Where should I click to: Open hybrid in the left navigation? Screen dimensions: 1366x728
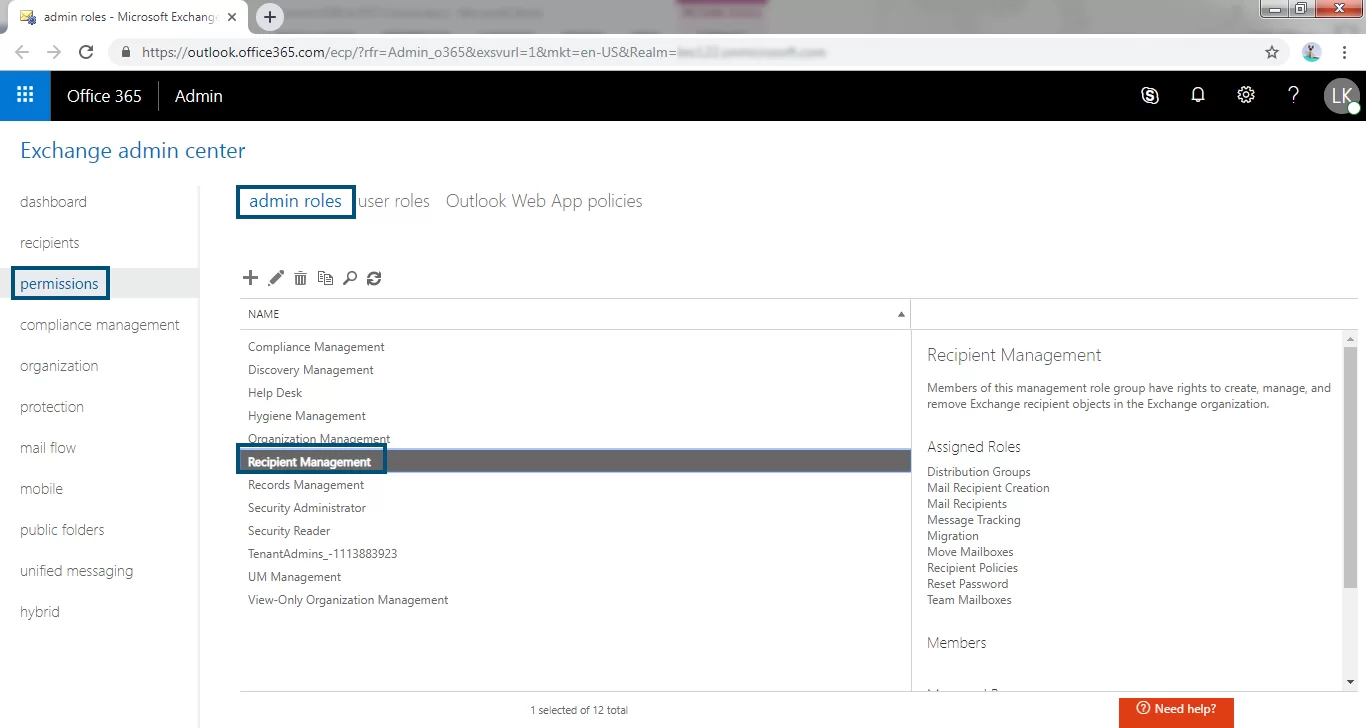tap(40, 612)
